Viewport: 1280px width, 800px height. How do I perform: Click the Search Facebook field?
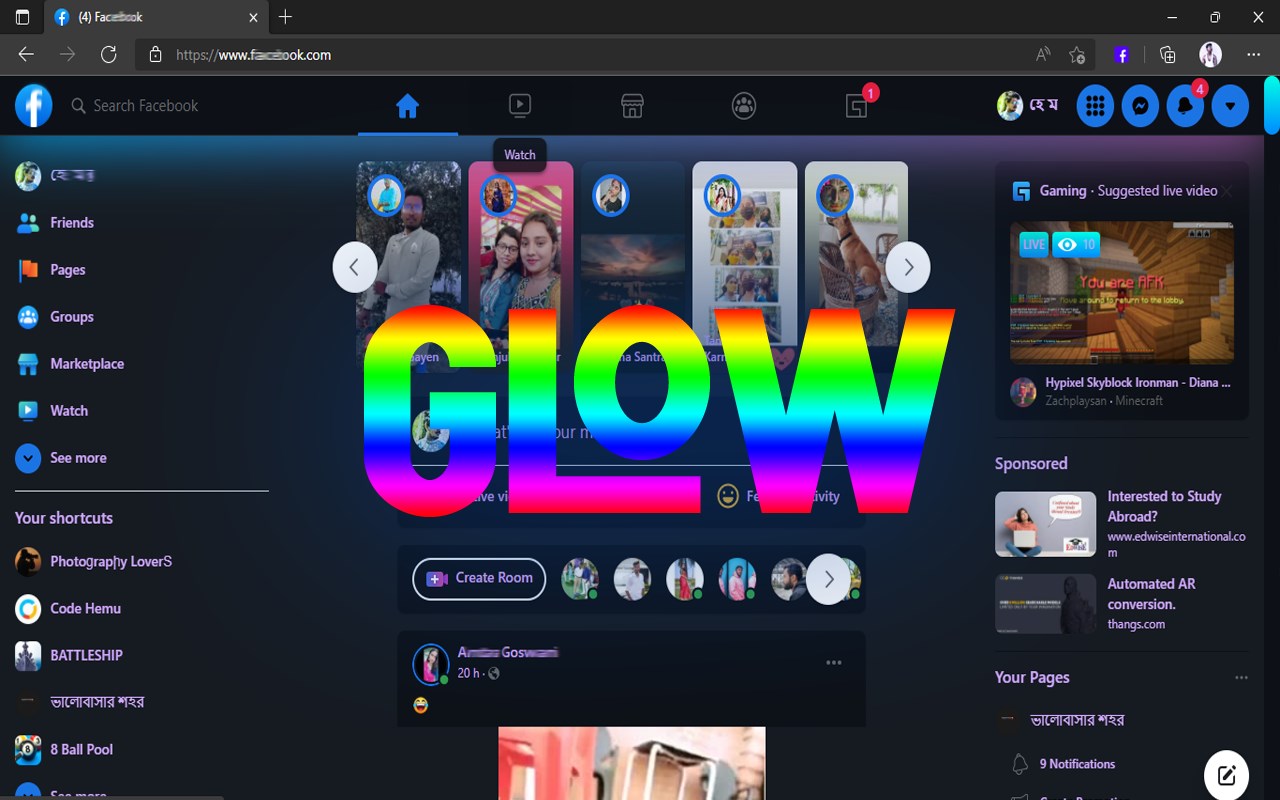pyautogui.click(x=145, y=106)
